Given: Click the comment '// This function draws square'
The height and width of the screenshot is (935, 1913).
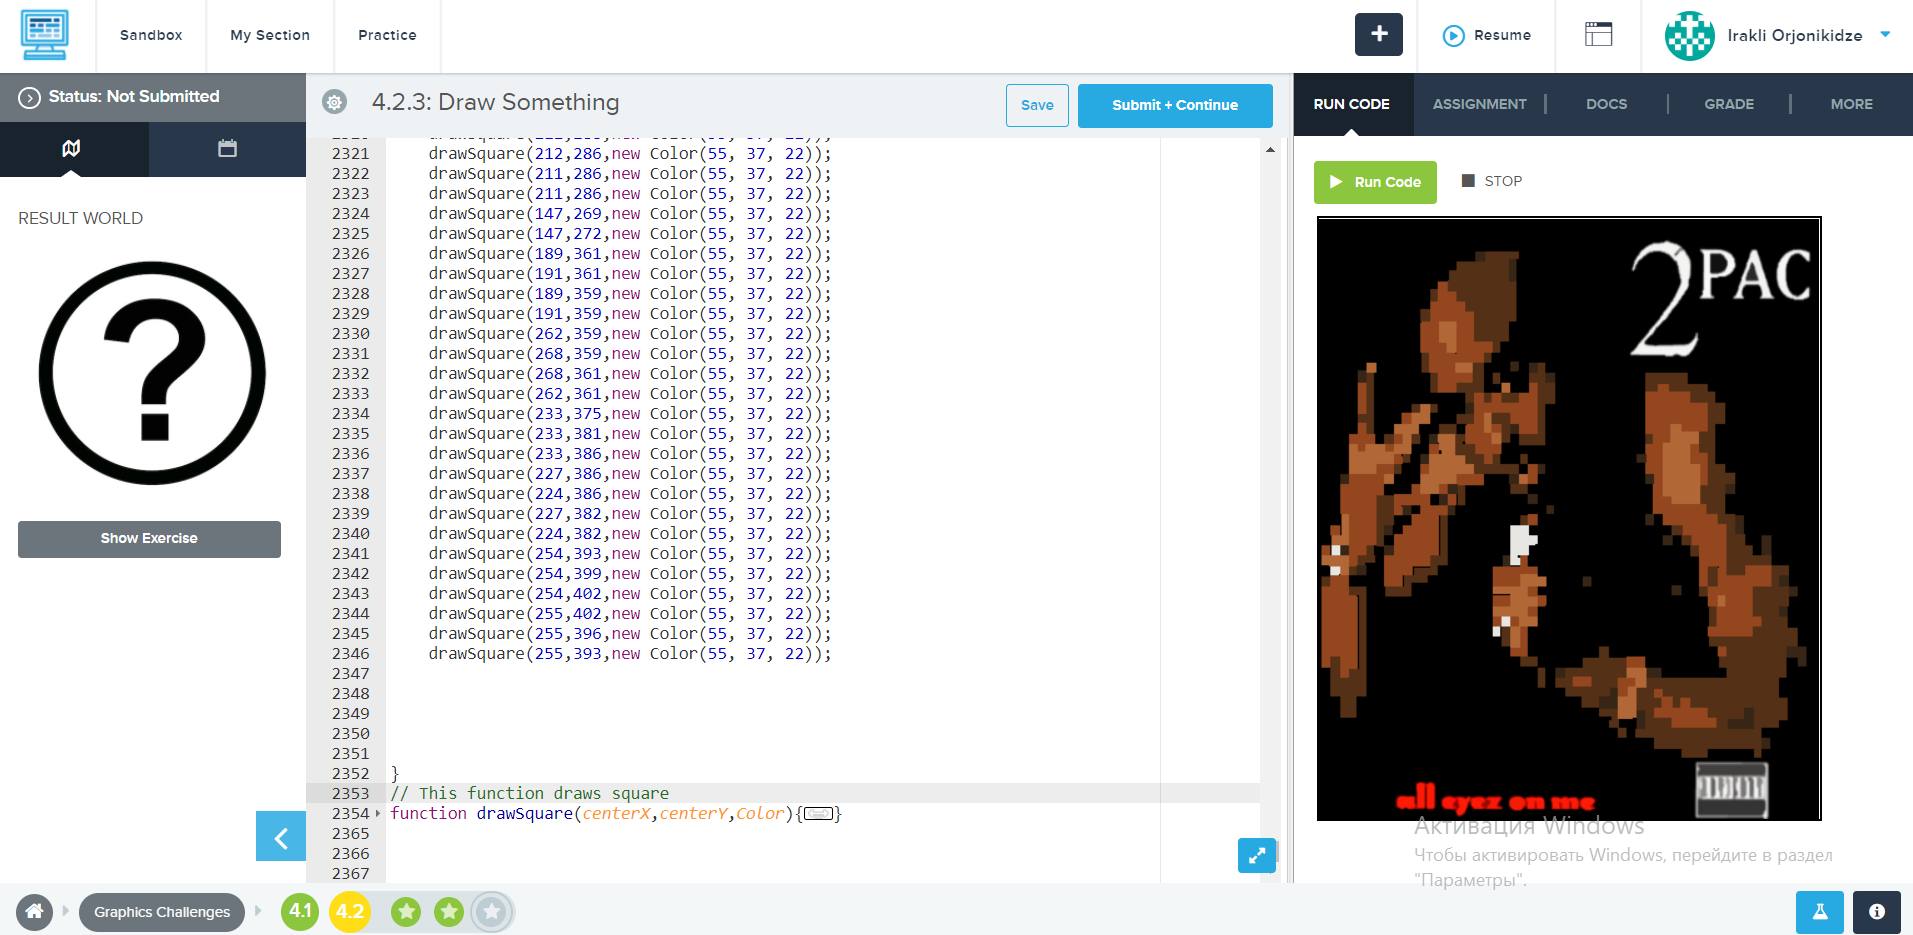Looking at the screenshot, I should 529,794.
